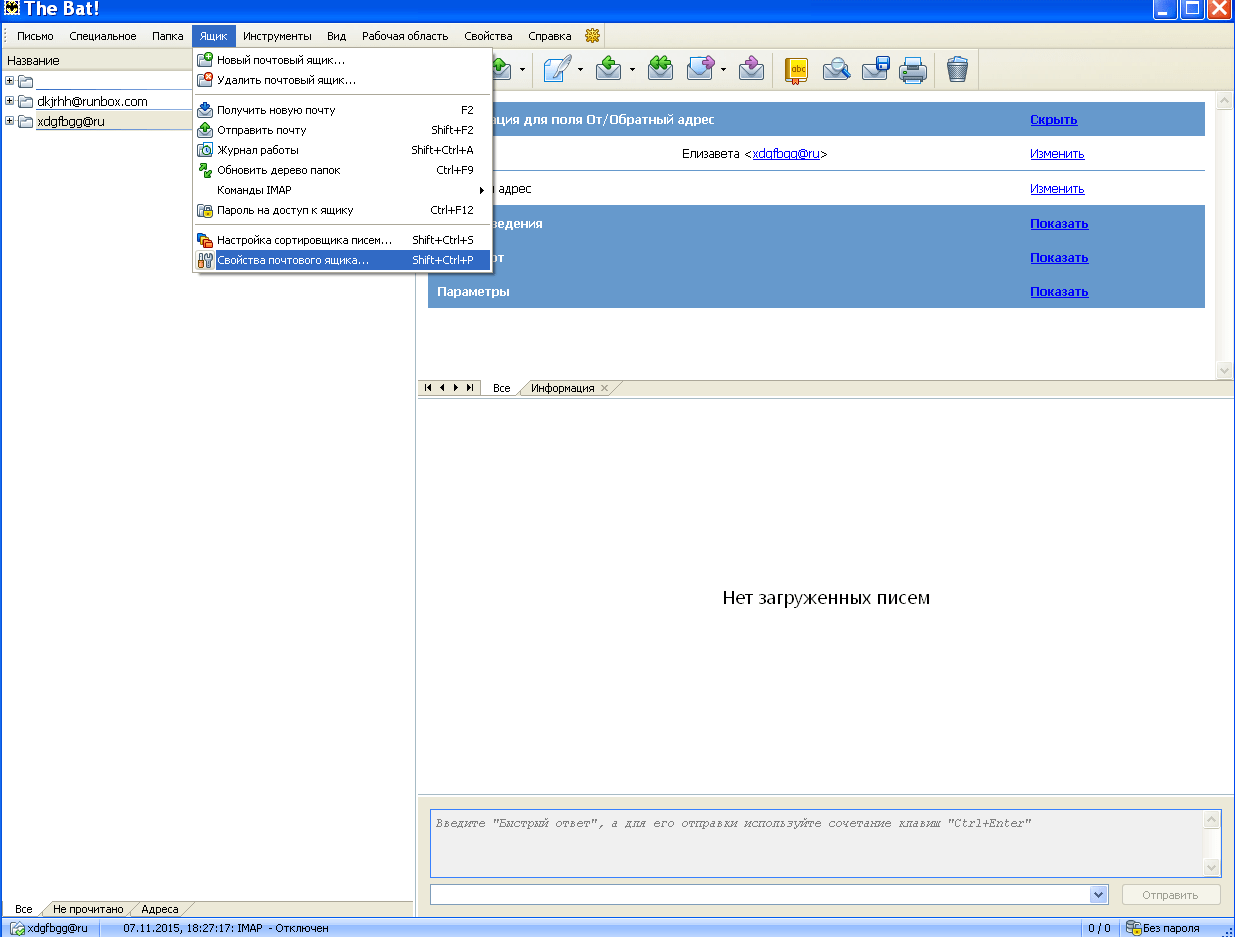Click the reply to all double-arrow icon
1235x937 pixels.
[660, 69]
